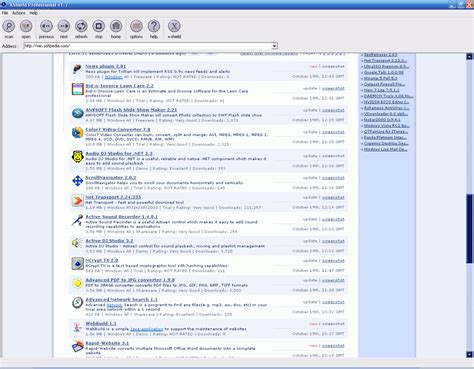
Task: Click the Active DJ Studio speaker icon
Action: click(x=77, y=243)
